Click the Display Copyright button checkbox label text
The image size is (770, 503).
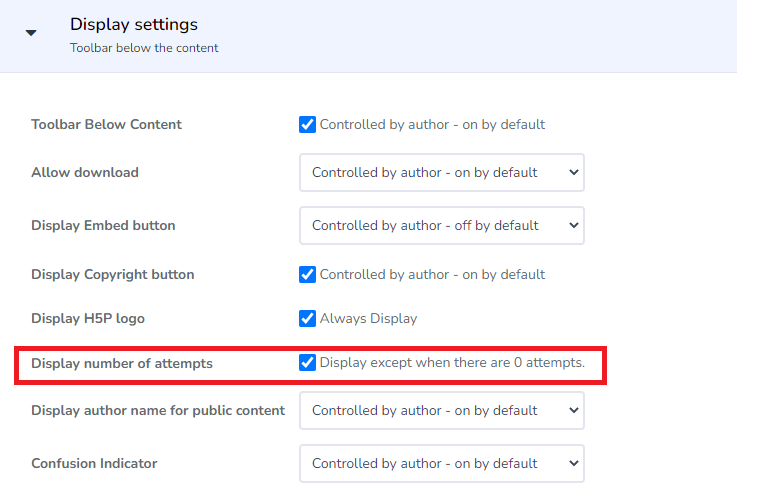point(432,275)
